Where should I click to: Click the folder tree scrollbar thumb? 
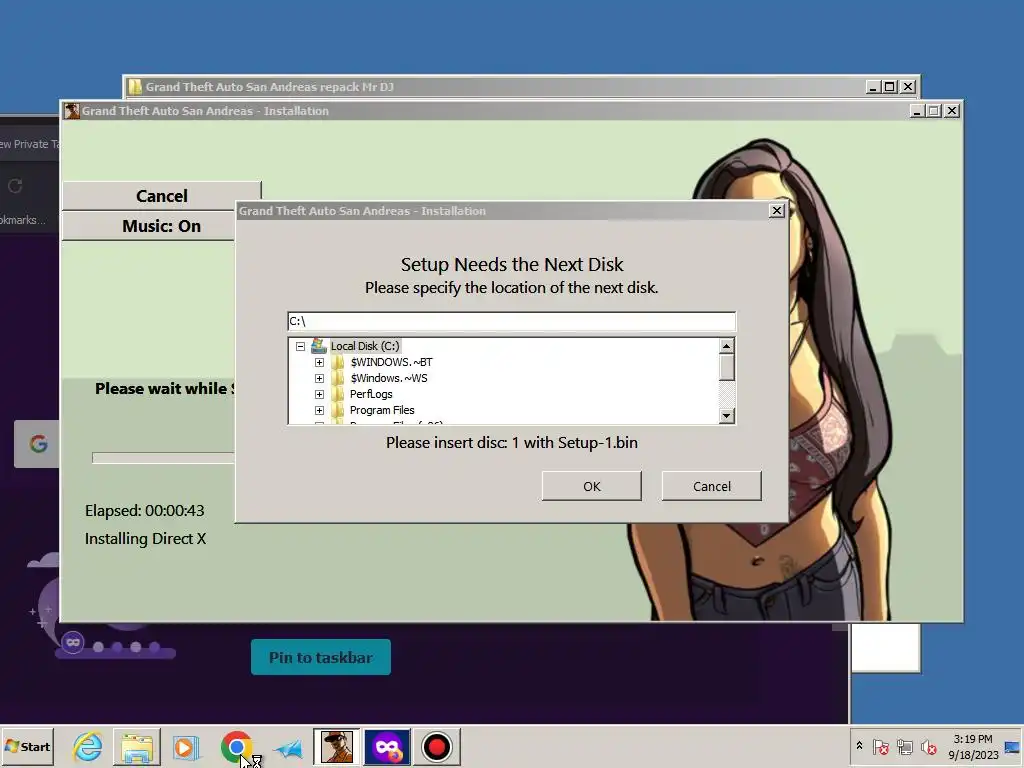point(727,367)
